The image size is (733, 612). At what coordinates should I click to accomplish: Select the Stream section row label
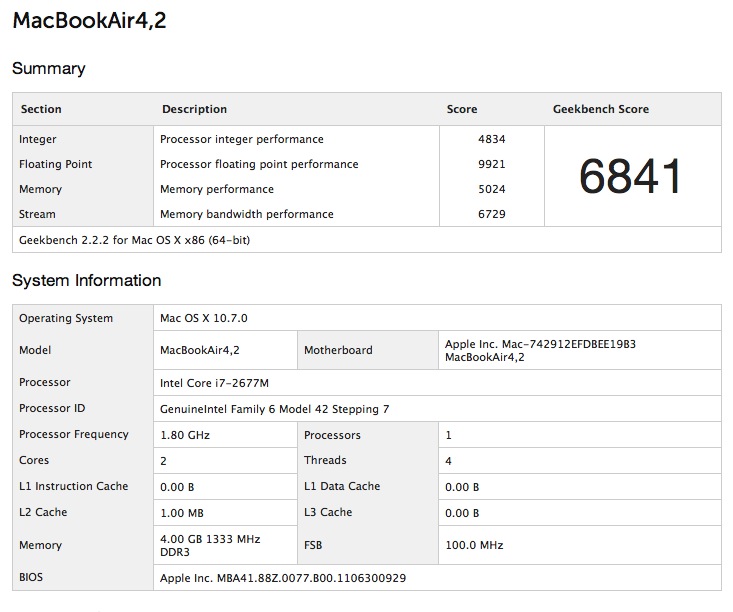37,214
